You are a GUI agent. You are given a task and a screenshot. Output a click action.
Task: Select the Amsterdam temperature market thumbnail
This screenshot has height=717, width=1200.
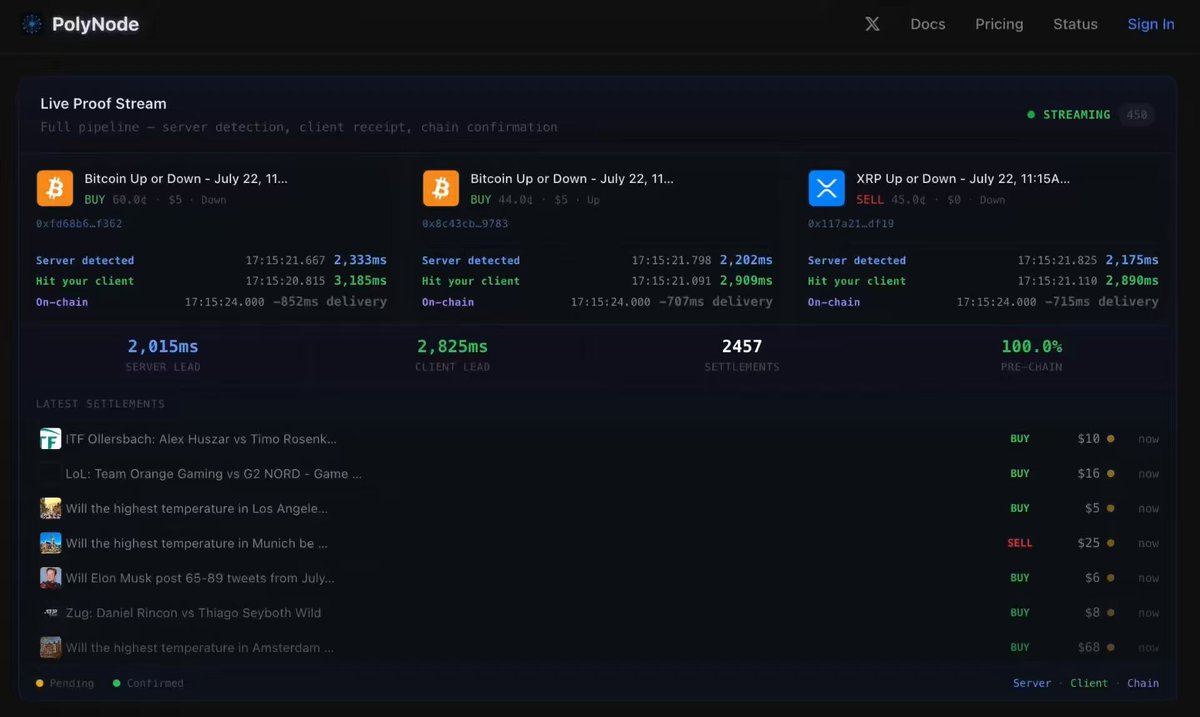[x=50, y=647]
